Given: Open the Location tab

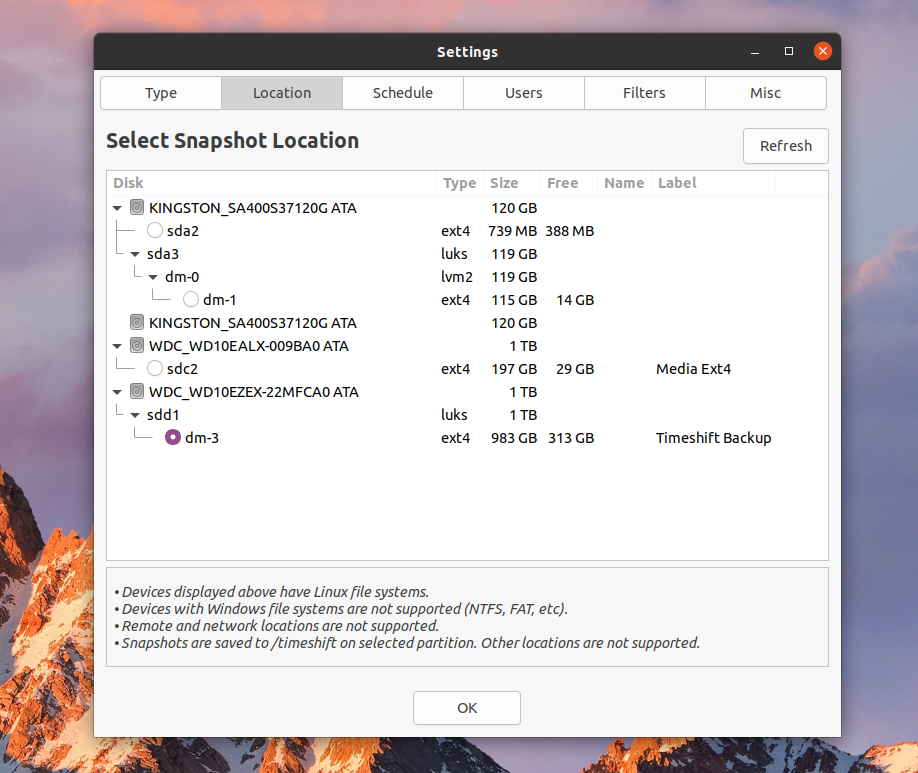Looking at the screenshot, I should click(282, 93).
